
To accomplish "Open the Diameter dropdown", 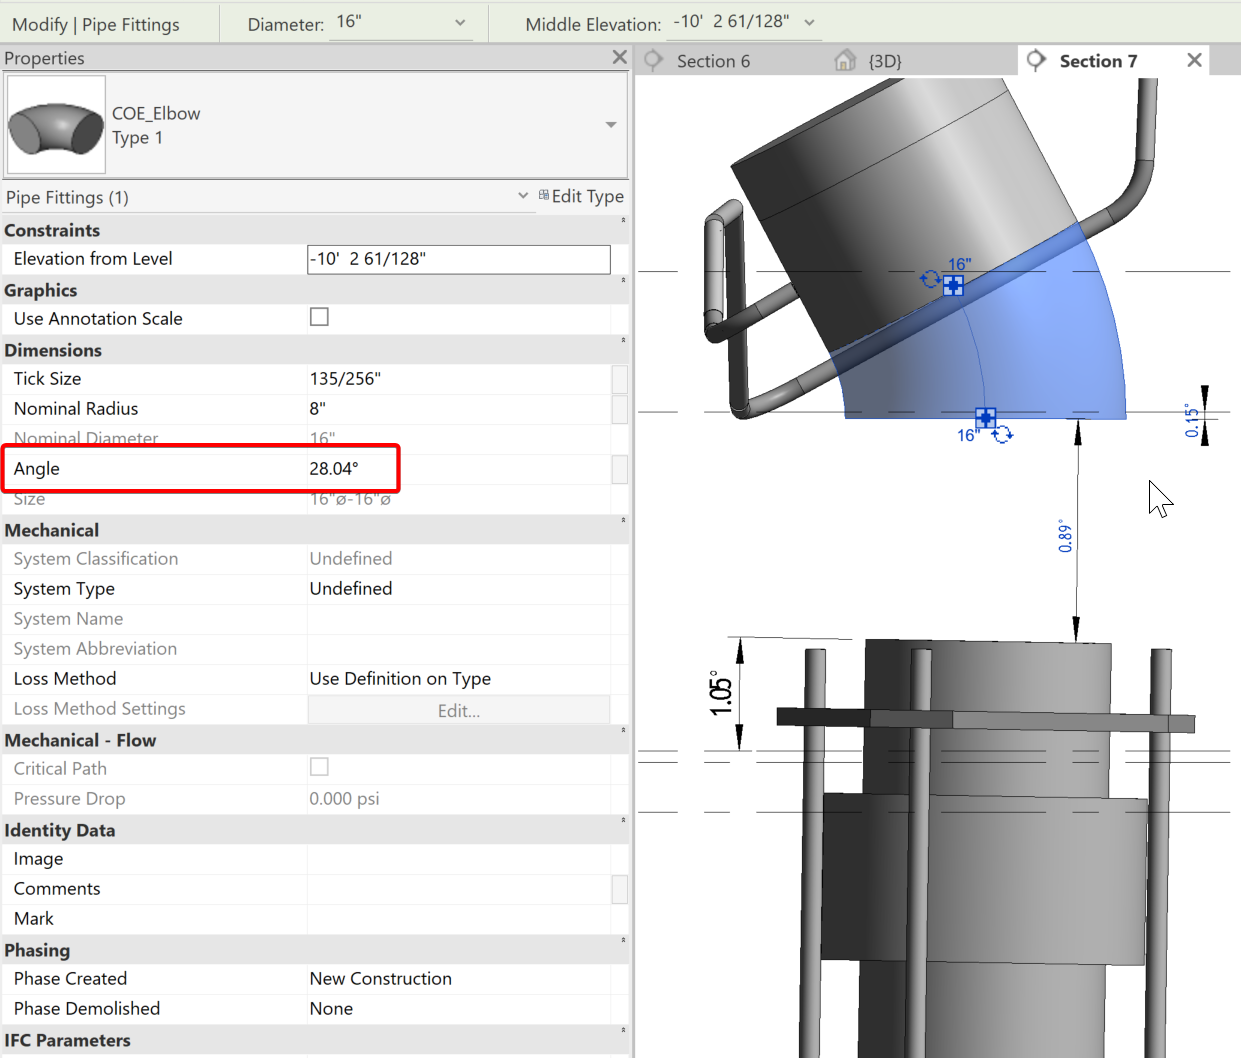I will (x=460, y=22).
